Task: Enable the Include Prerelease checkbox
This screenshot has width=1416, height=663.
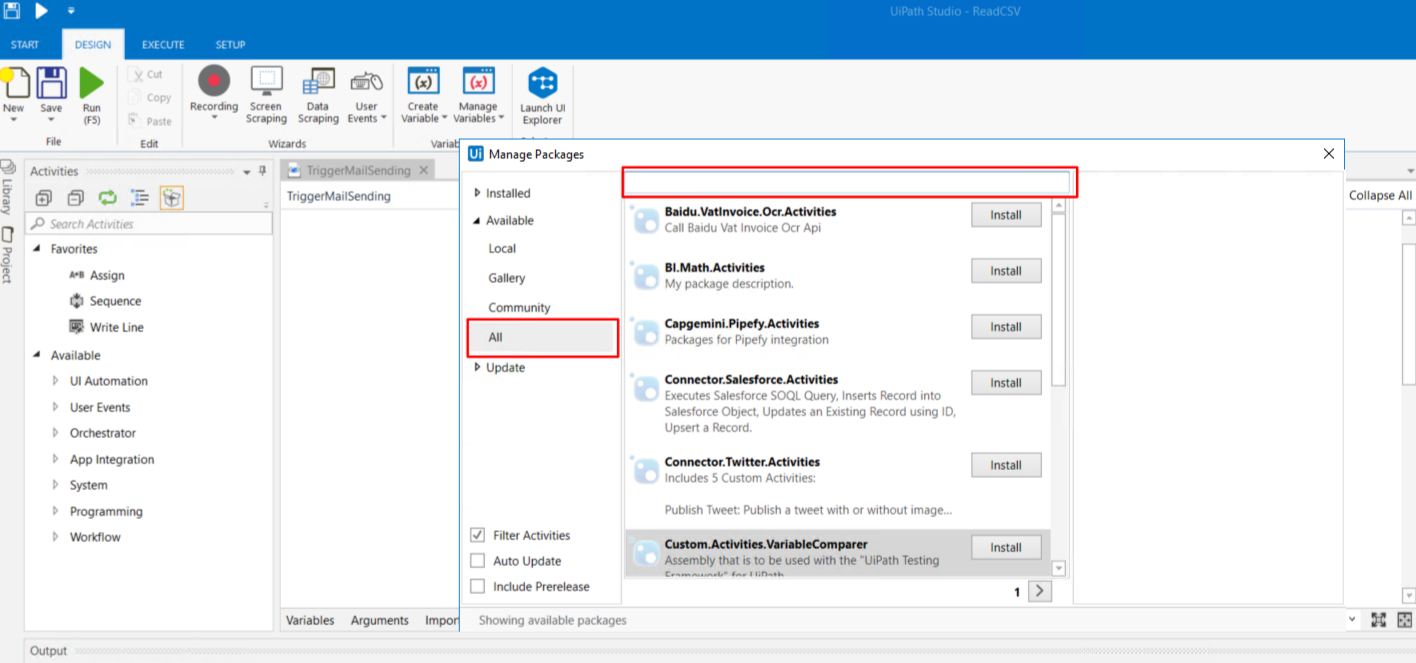Action: tap(477, 587)
